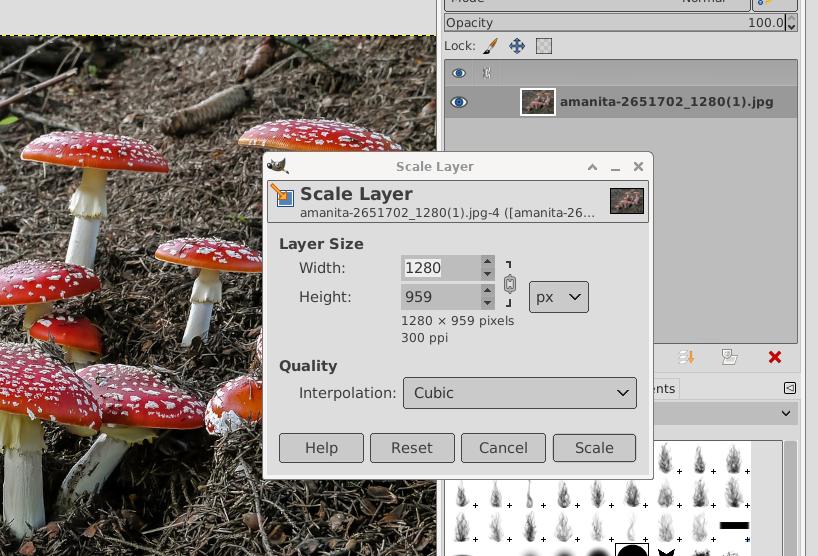This screenshot has height=556, width=818.
Task: Close the Scale Layer dialog window
Action: (x=639, y=166)
